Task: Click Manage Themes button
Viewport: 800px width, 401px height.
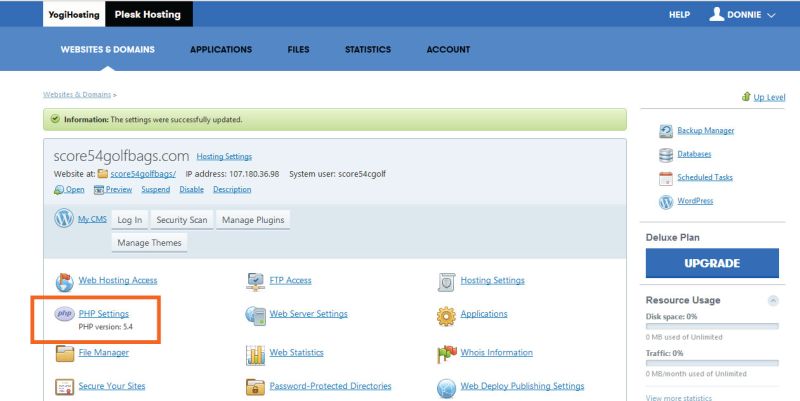Action: click(149, 243)
